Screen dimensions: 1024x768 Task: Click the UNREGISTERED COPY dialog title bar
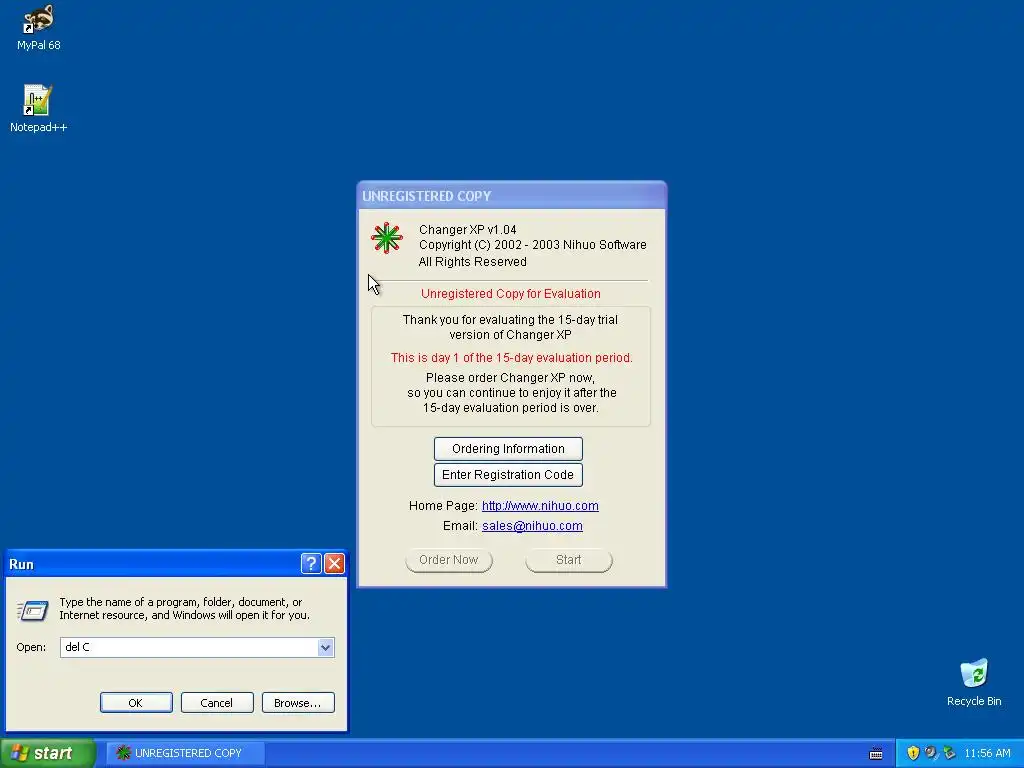coord(511,196)
